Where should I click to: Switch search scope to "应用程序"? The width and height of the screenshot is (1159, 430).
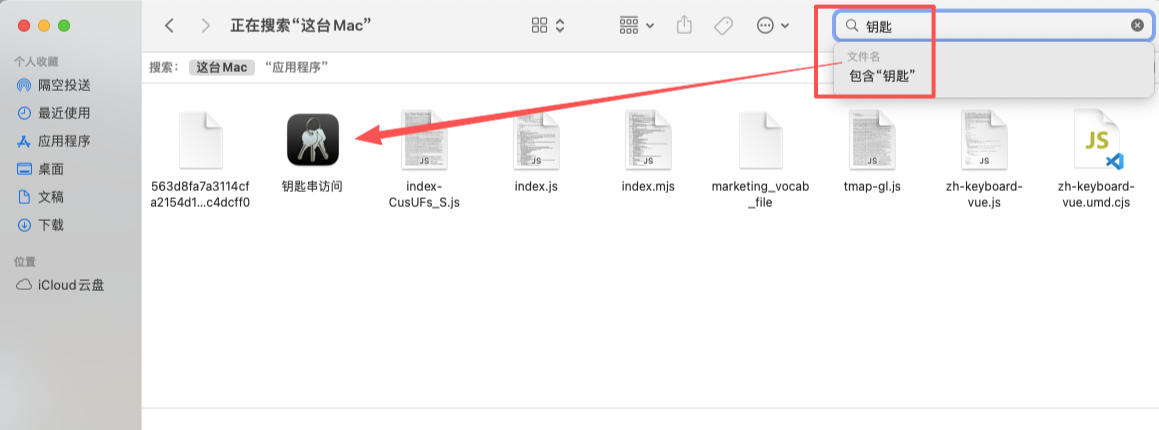(x=296, y=67)
